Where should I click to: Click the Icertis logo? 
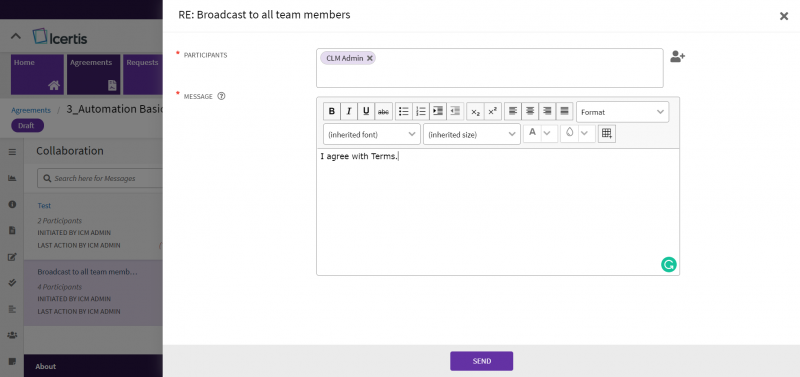pyautogui.click(x=60, y=37)
